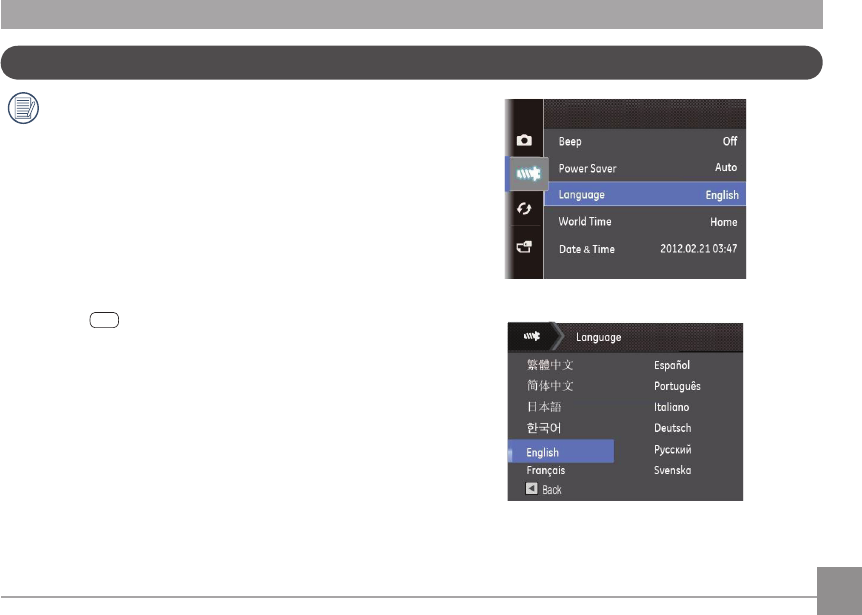Choose 繁體中文 language option

pyautogui.click(x=550, y=365)
